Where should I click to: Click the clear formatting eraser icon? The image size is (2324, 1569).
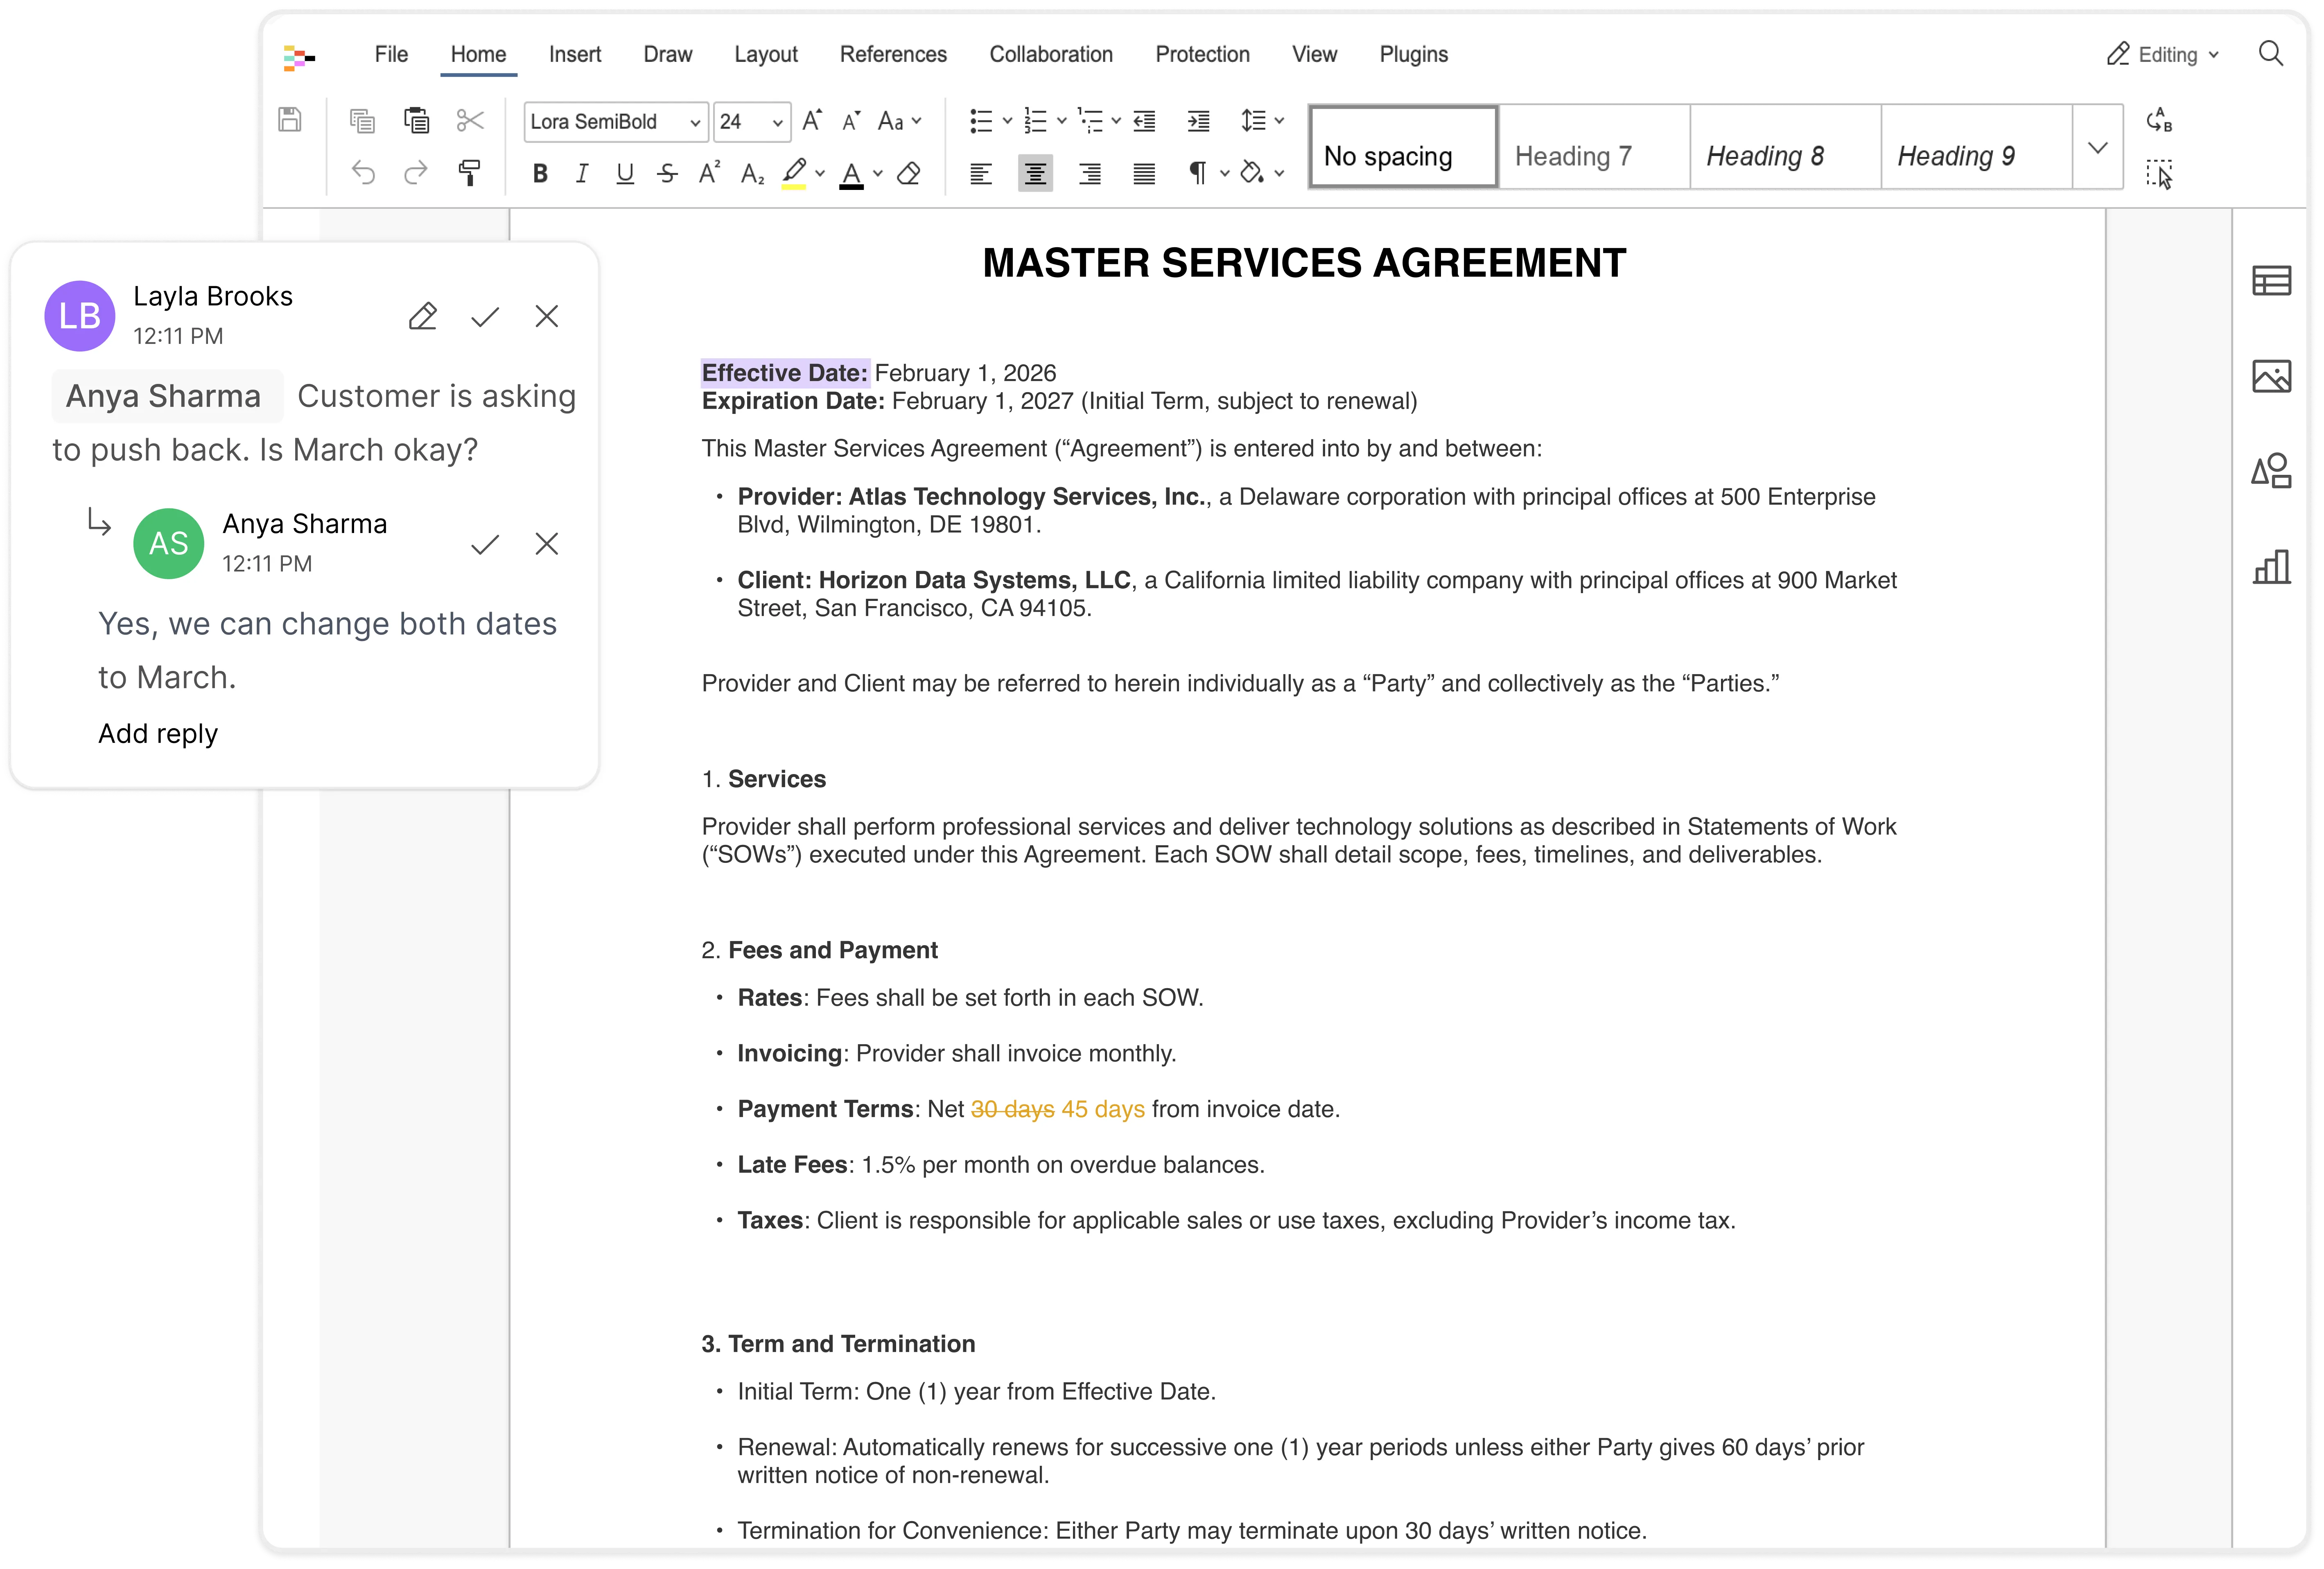[909, 174]
